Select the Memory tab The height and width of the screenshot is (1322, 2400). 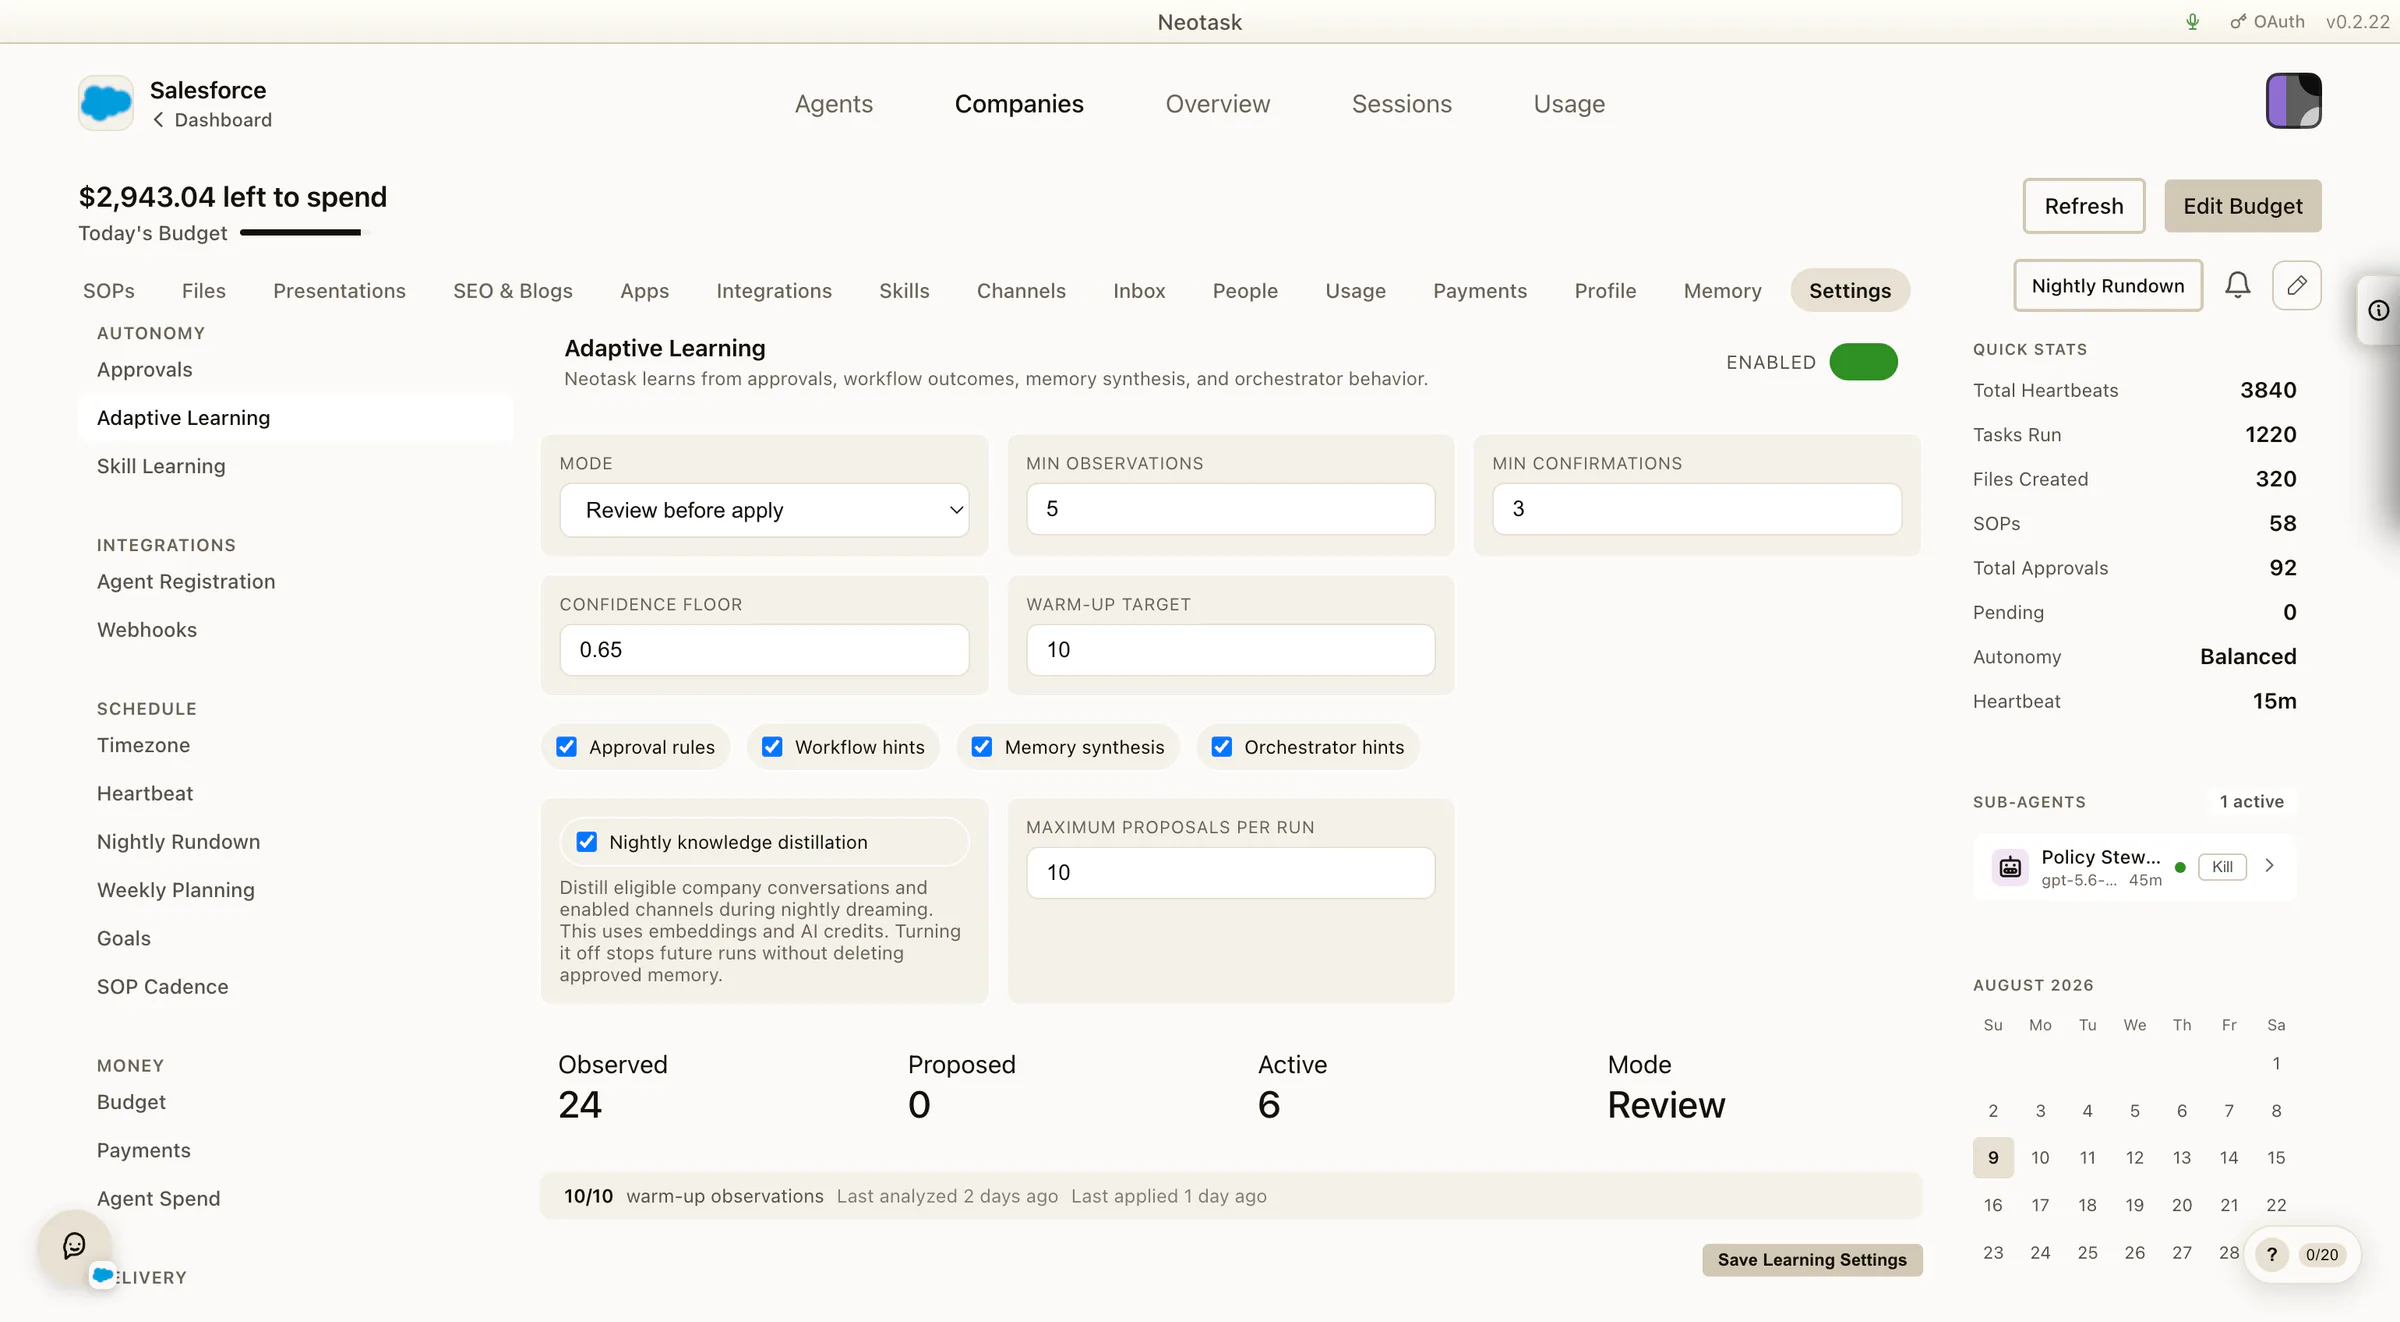1722,291
